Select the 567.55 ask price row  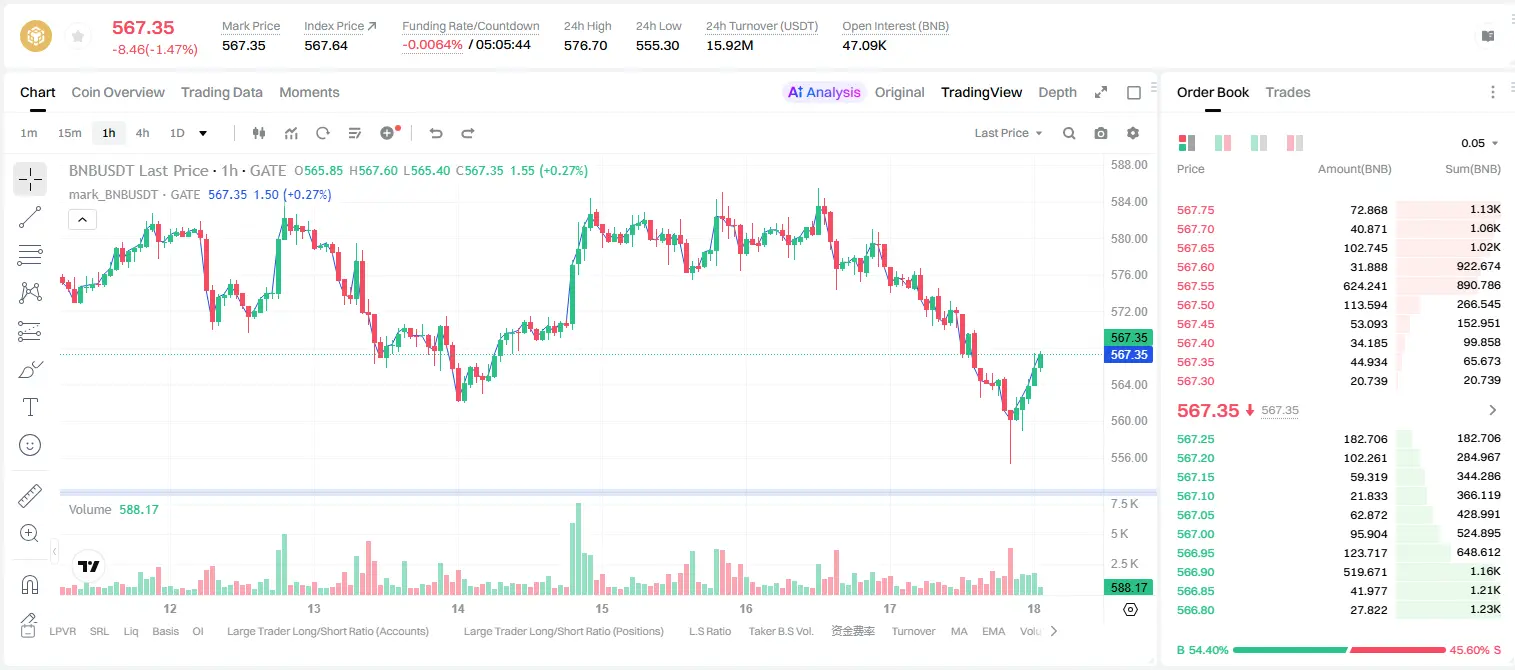pyautogui.click(x=1339, y=286)
